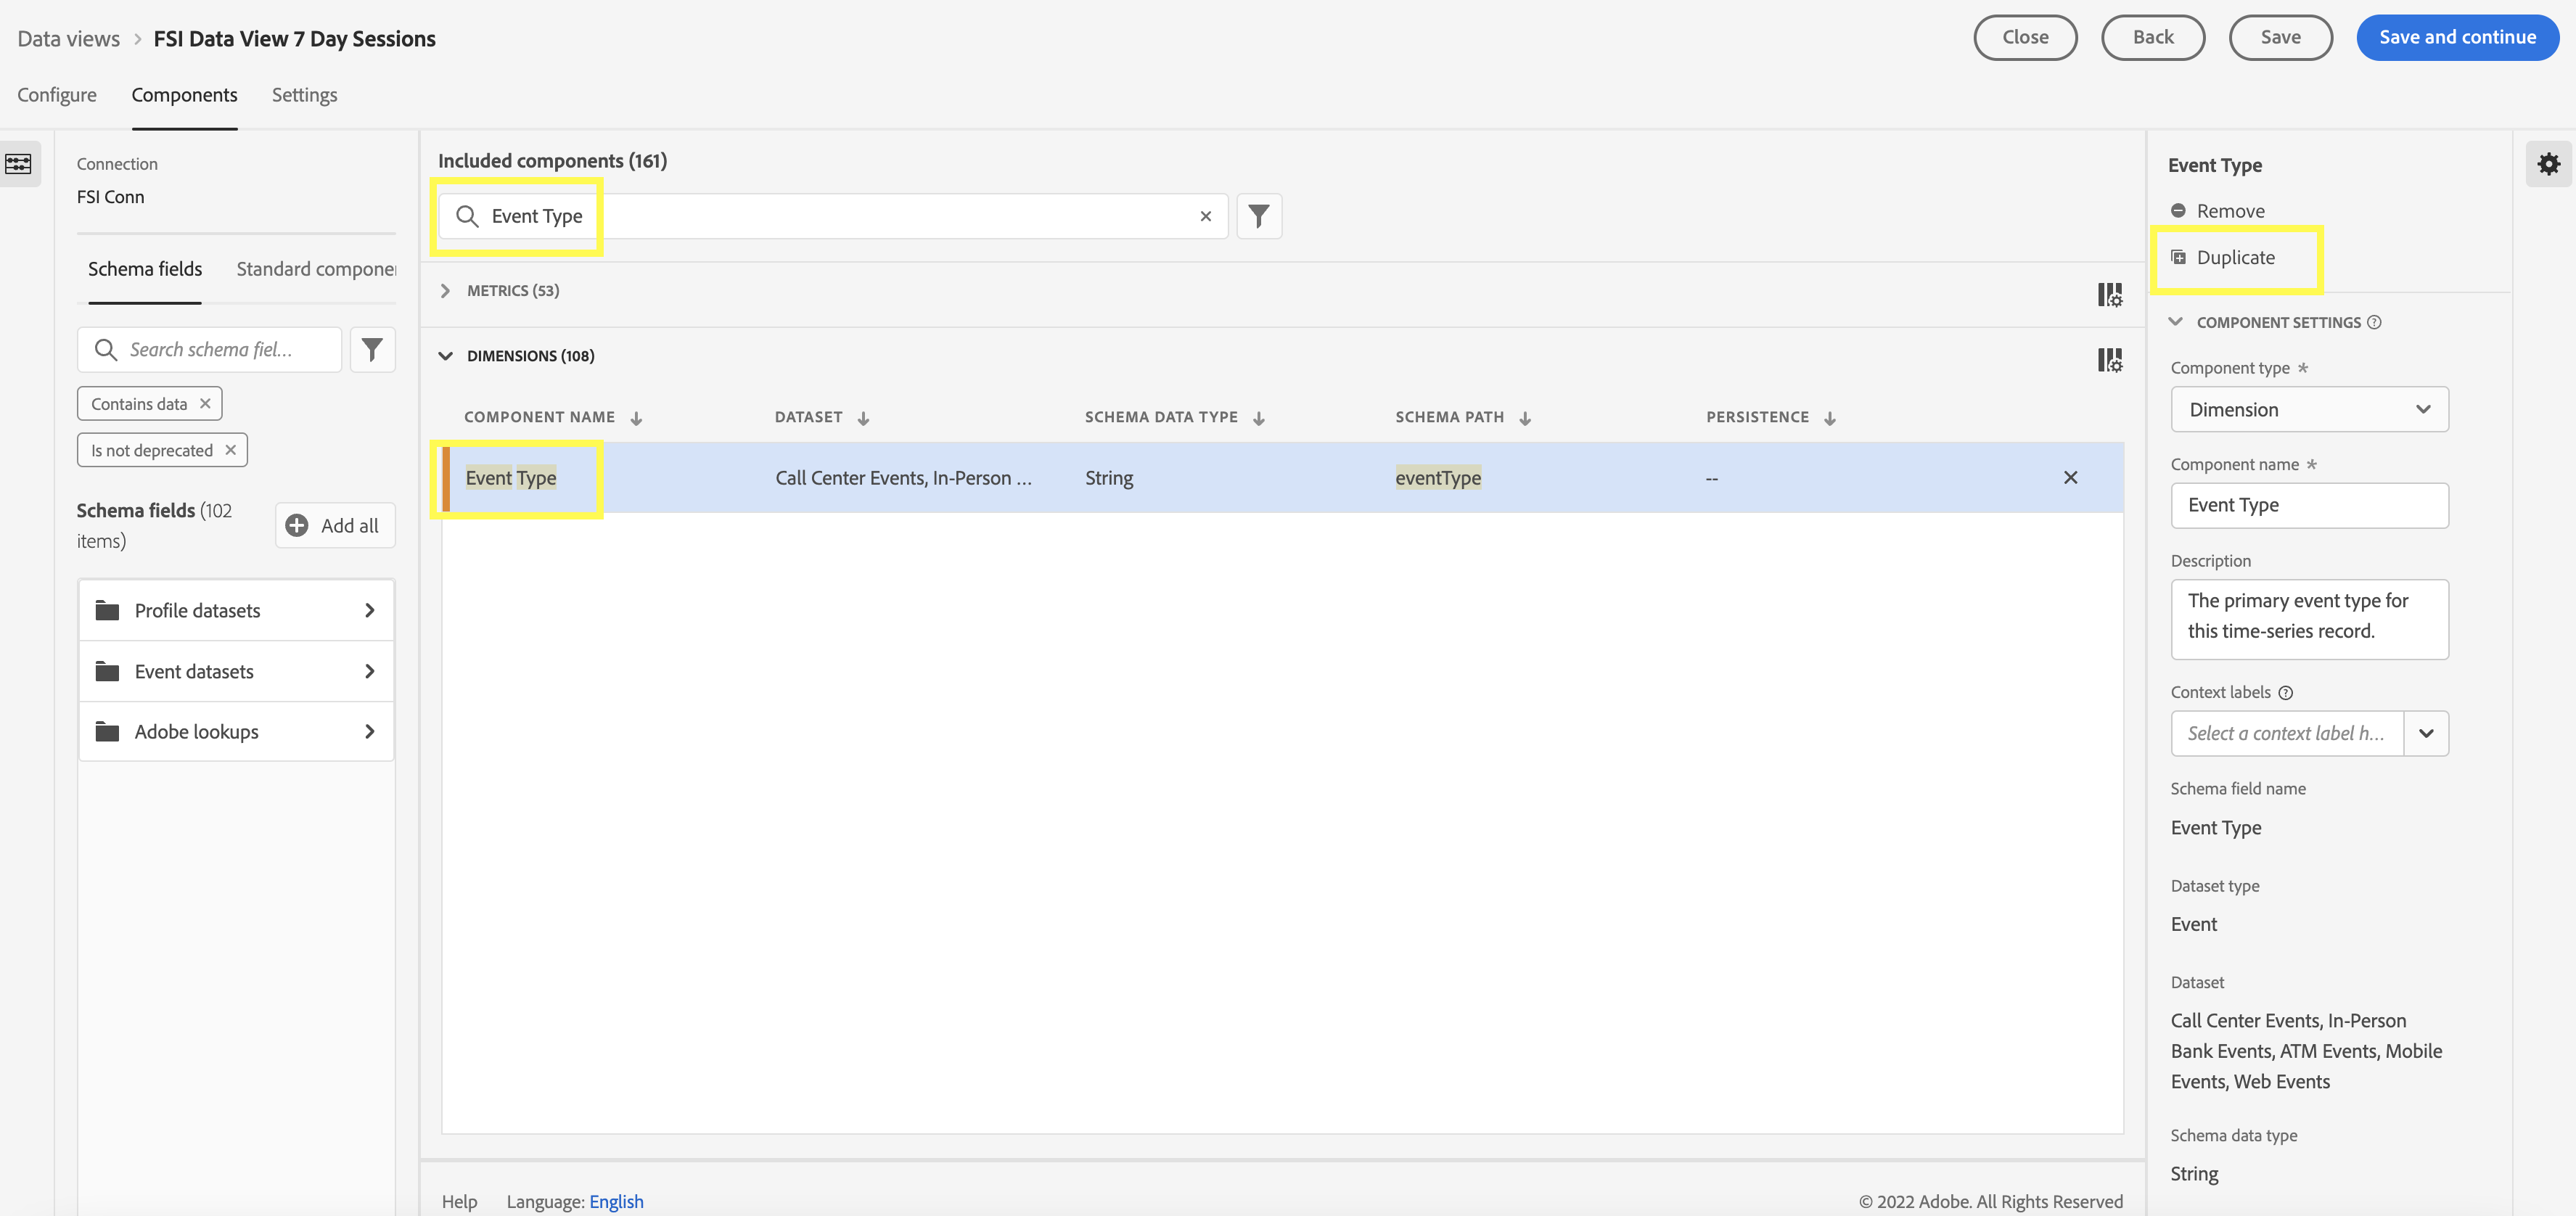
Task: Click Save and continue button
Action: coord(2457,38)
